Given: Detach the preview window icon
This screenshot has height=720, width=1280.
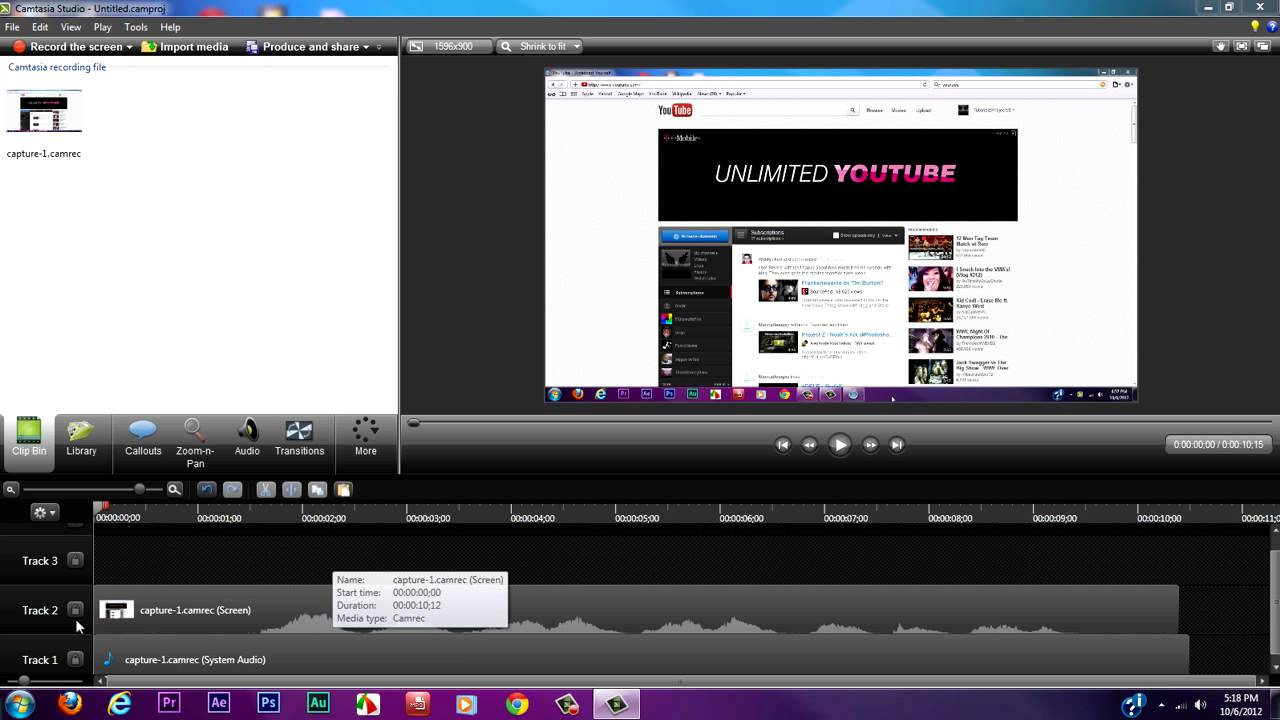Looking at the screenshot, I should [1264, 46].
